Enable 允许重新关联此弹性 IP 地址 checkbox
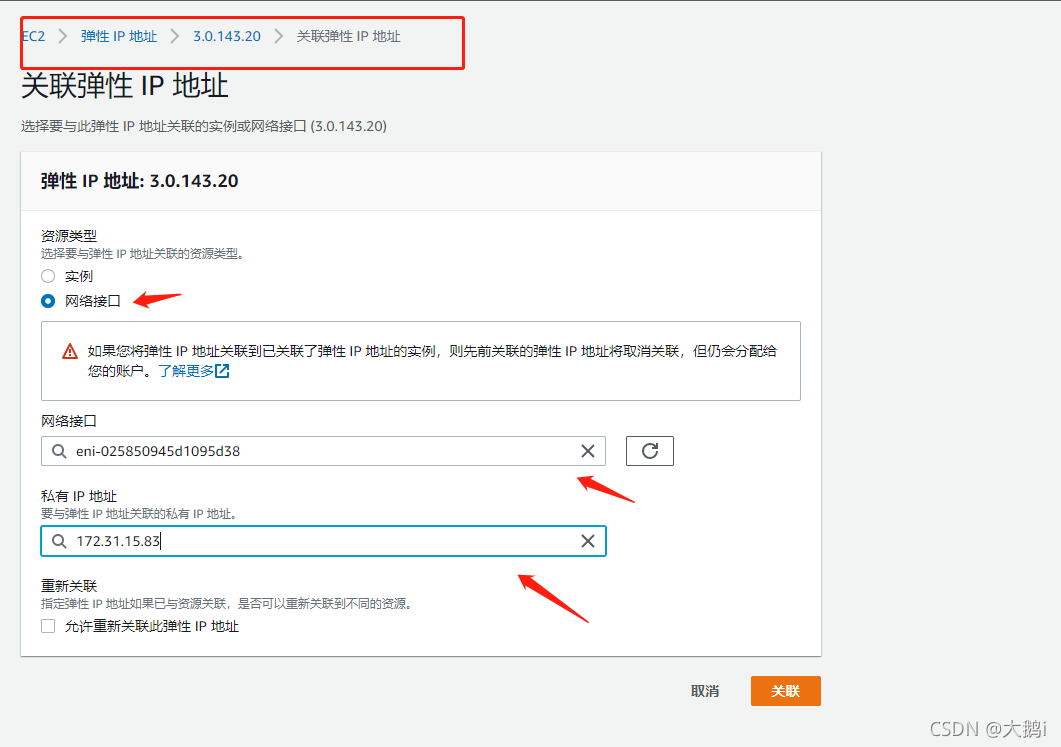 tap(48, 627)
